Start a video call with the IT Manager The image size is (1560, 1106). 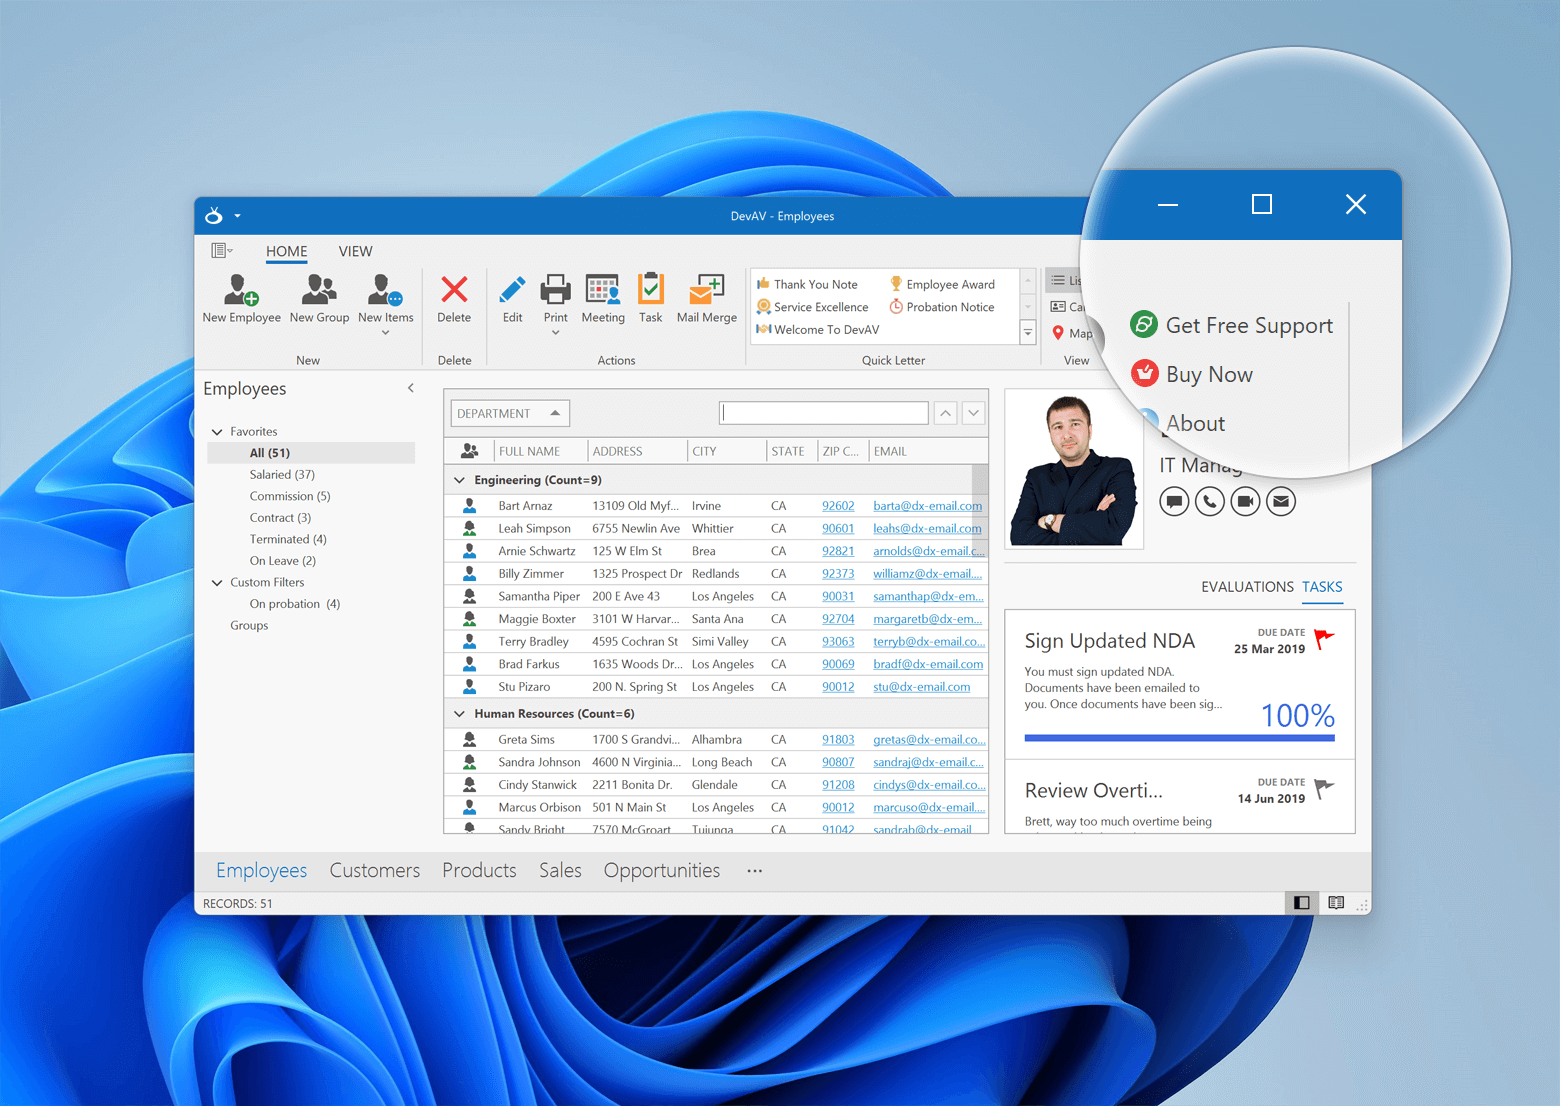click(x=1245, y=501)
